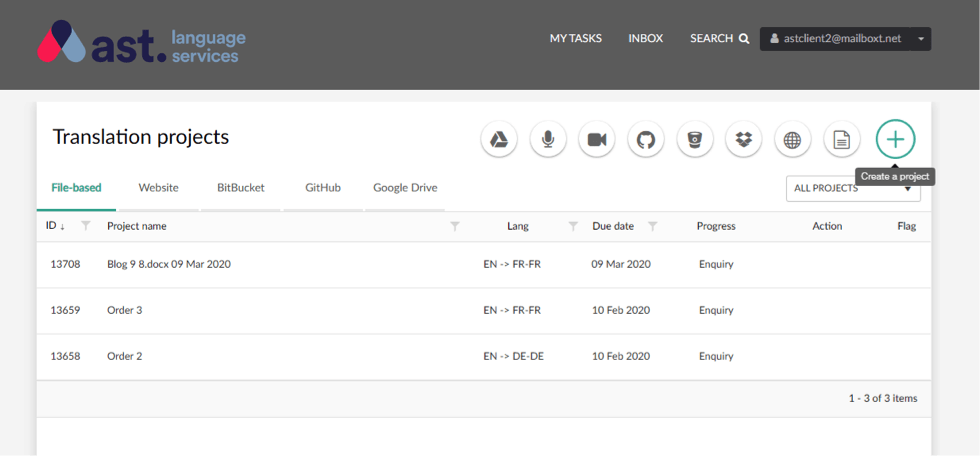Click EN -> FR-FR in Order 3 row
980x456 pixels.
(x=512, y=310)
